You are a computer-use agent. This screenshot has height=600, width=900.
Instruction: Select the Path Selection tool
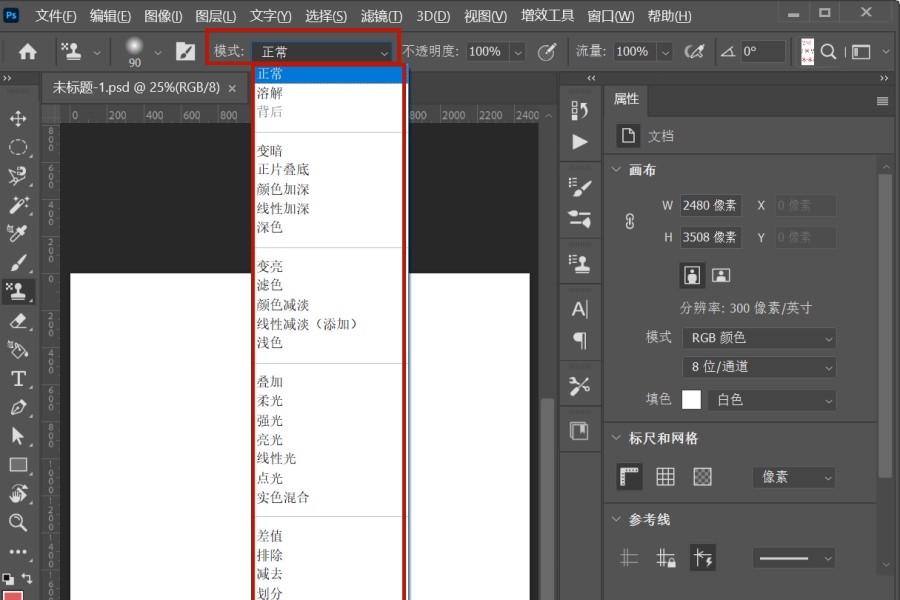[x=18, y=436]
